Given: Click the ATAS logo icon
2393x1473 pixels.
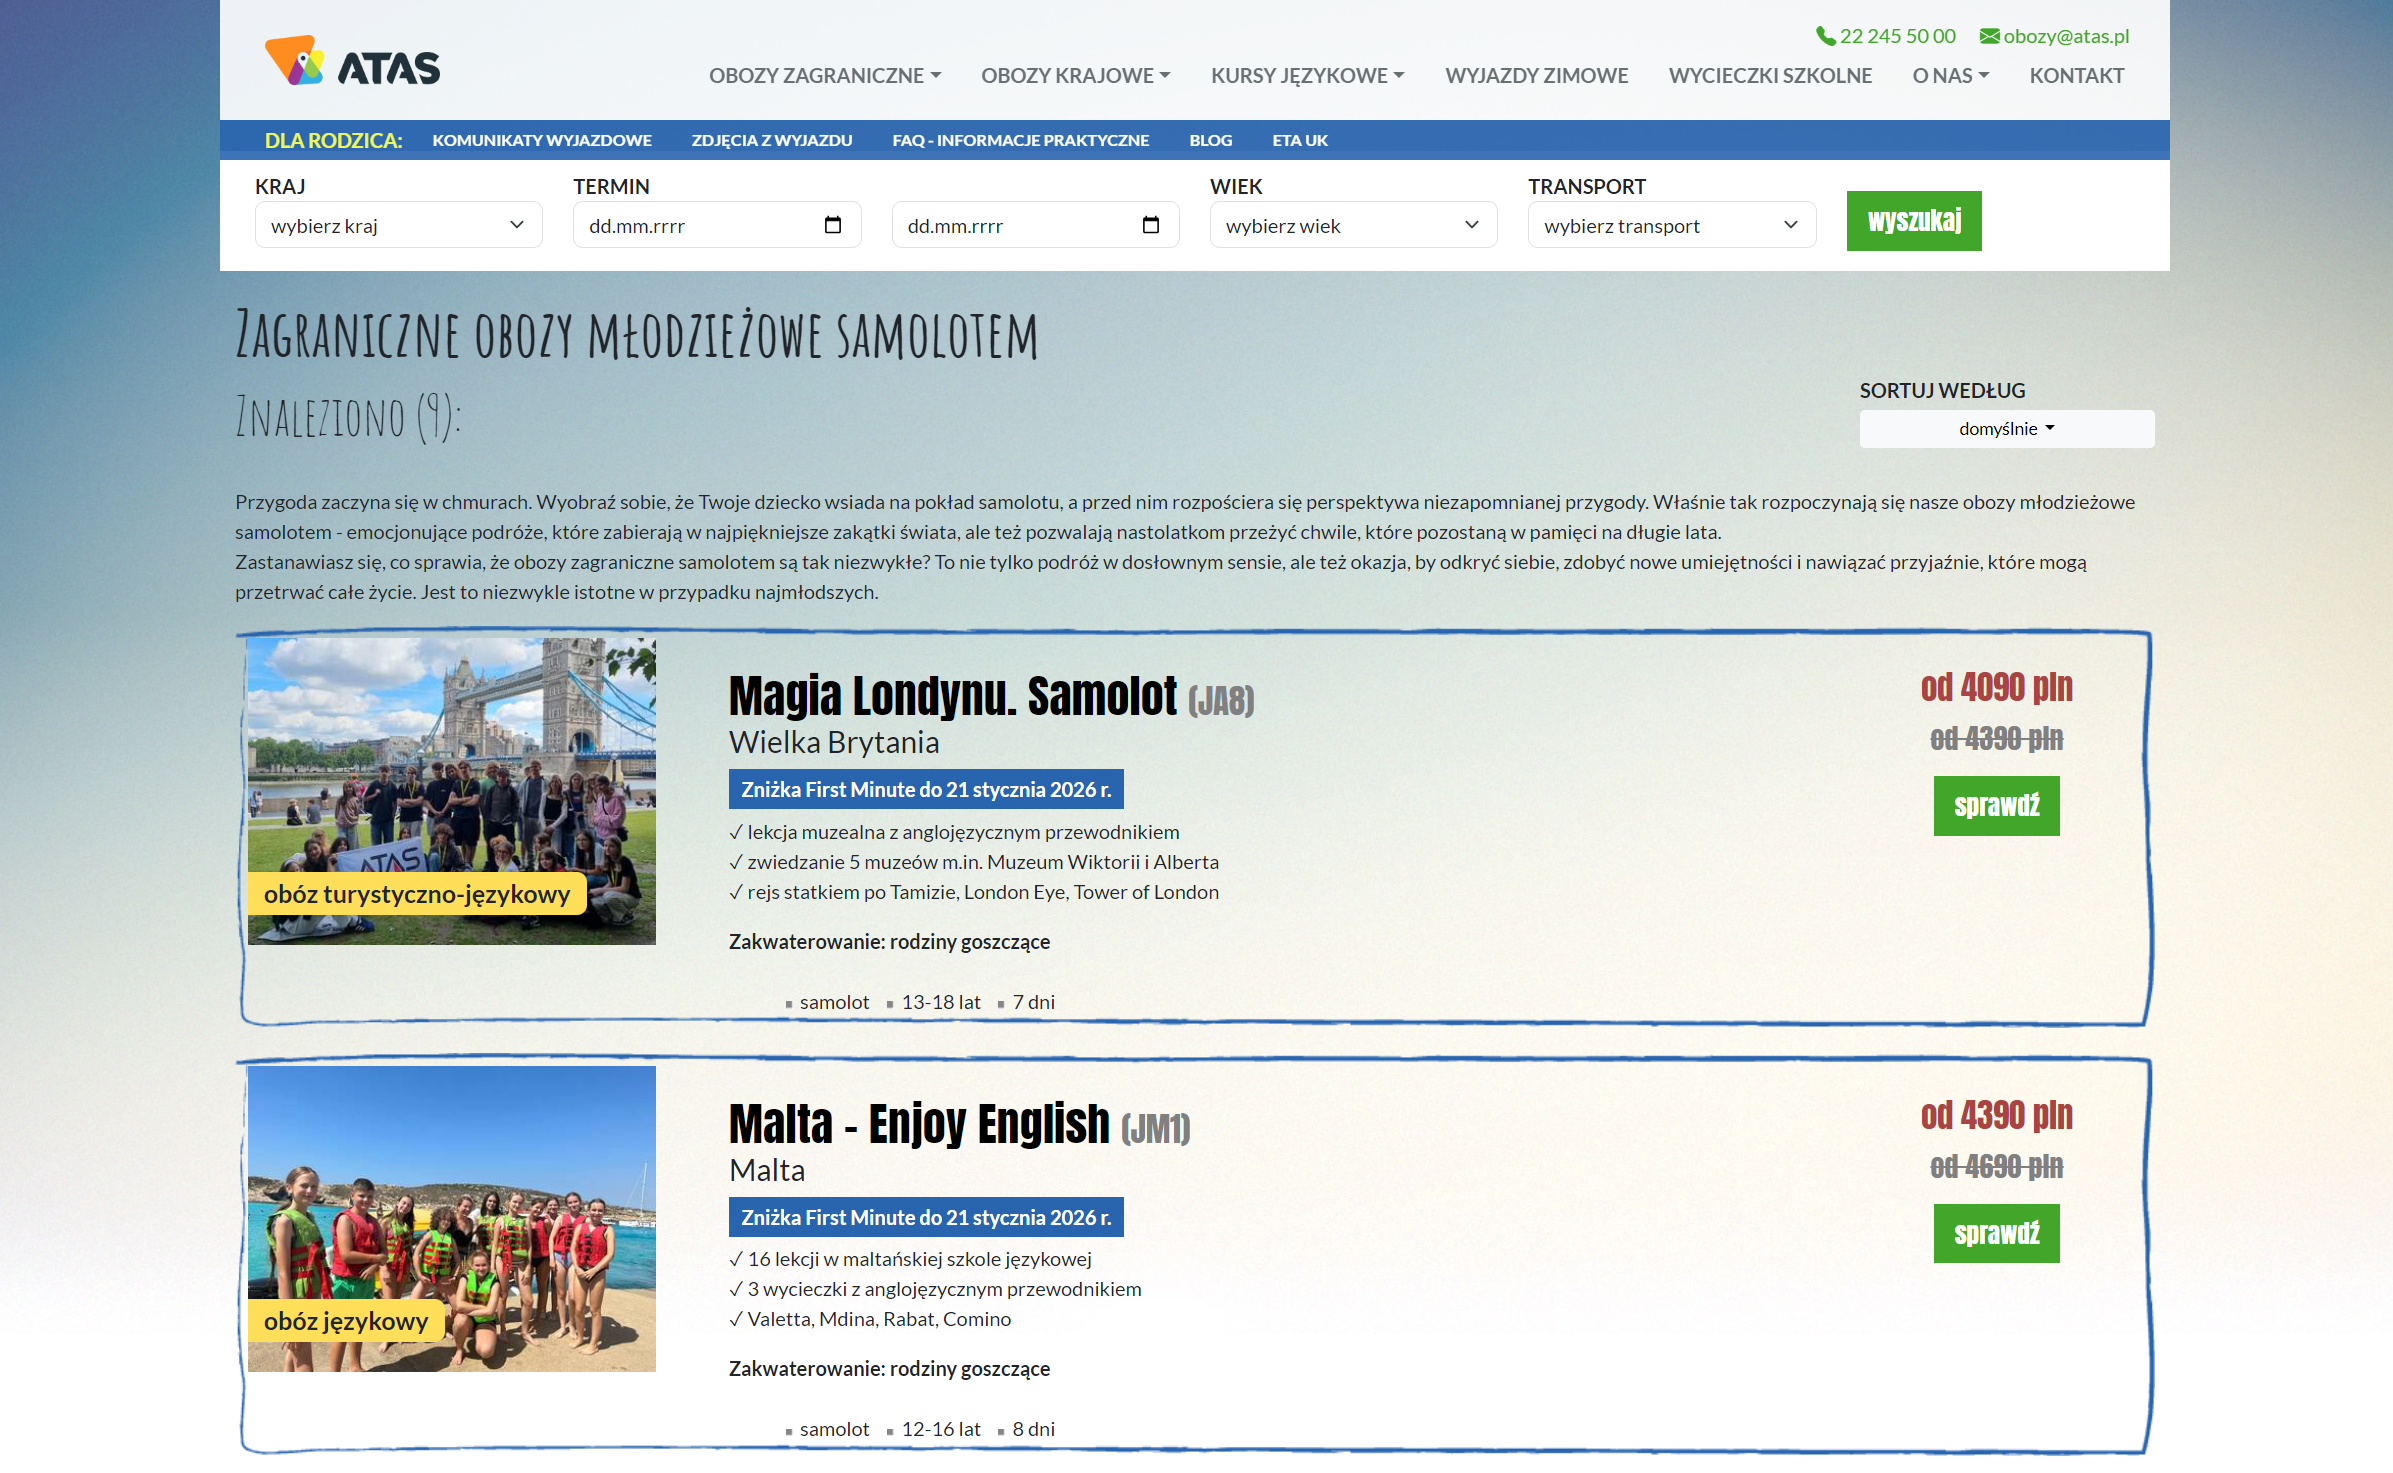Looking at the screenshot, I should click(294, 61).
